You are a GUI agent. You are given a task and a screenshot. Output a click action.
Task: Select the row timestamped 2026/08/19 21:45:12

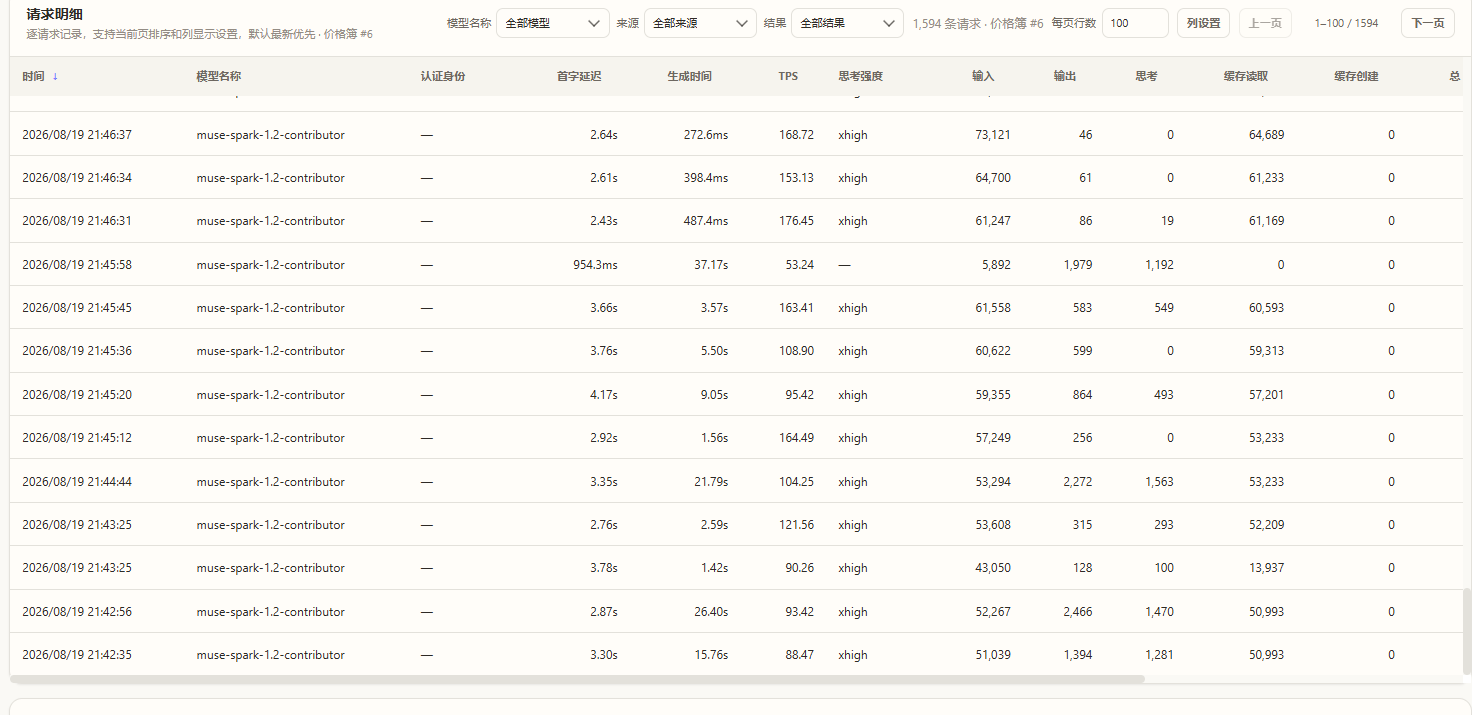tap(736, 438)
